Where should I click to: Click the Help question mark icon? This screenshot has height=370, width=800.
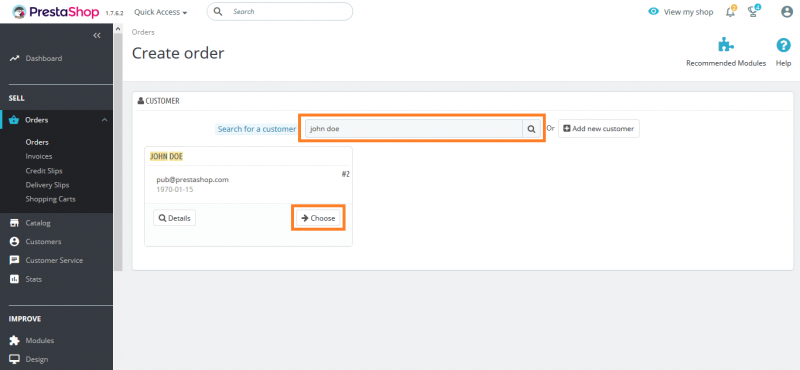[783, 45]
